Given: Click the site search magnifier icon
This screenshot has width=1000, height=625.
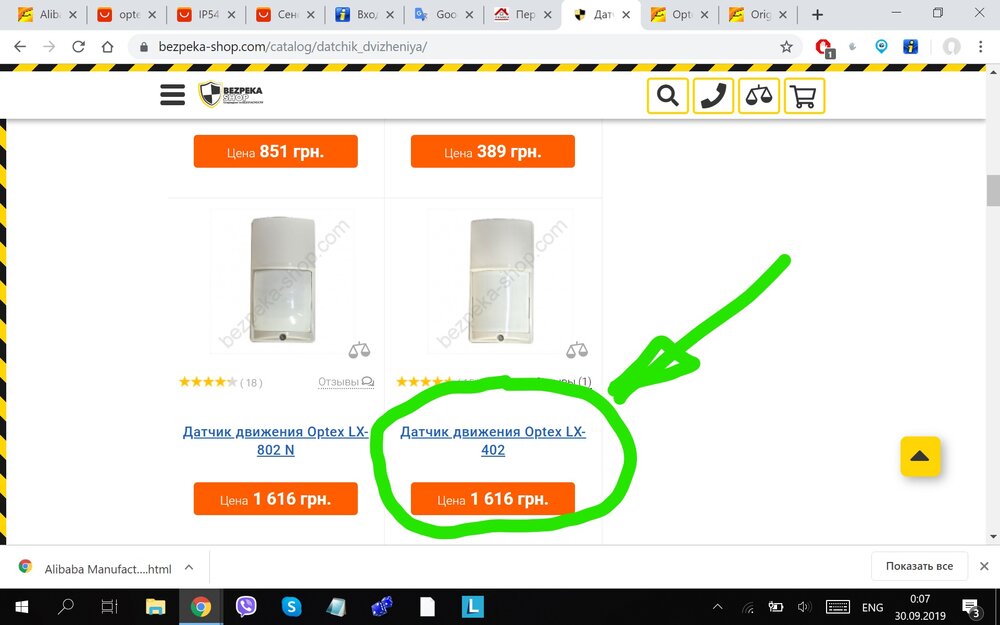Looking at the screenshot, I should [x=667, y=96].
